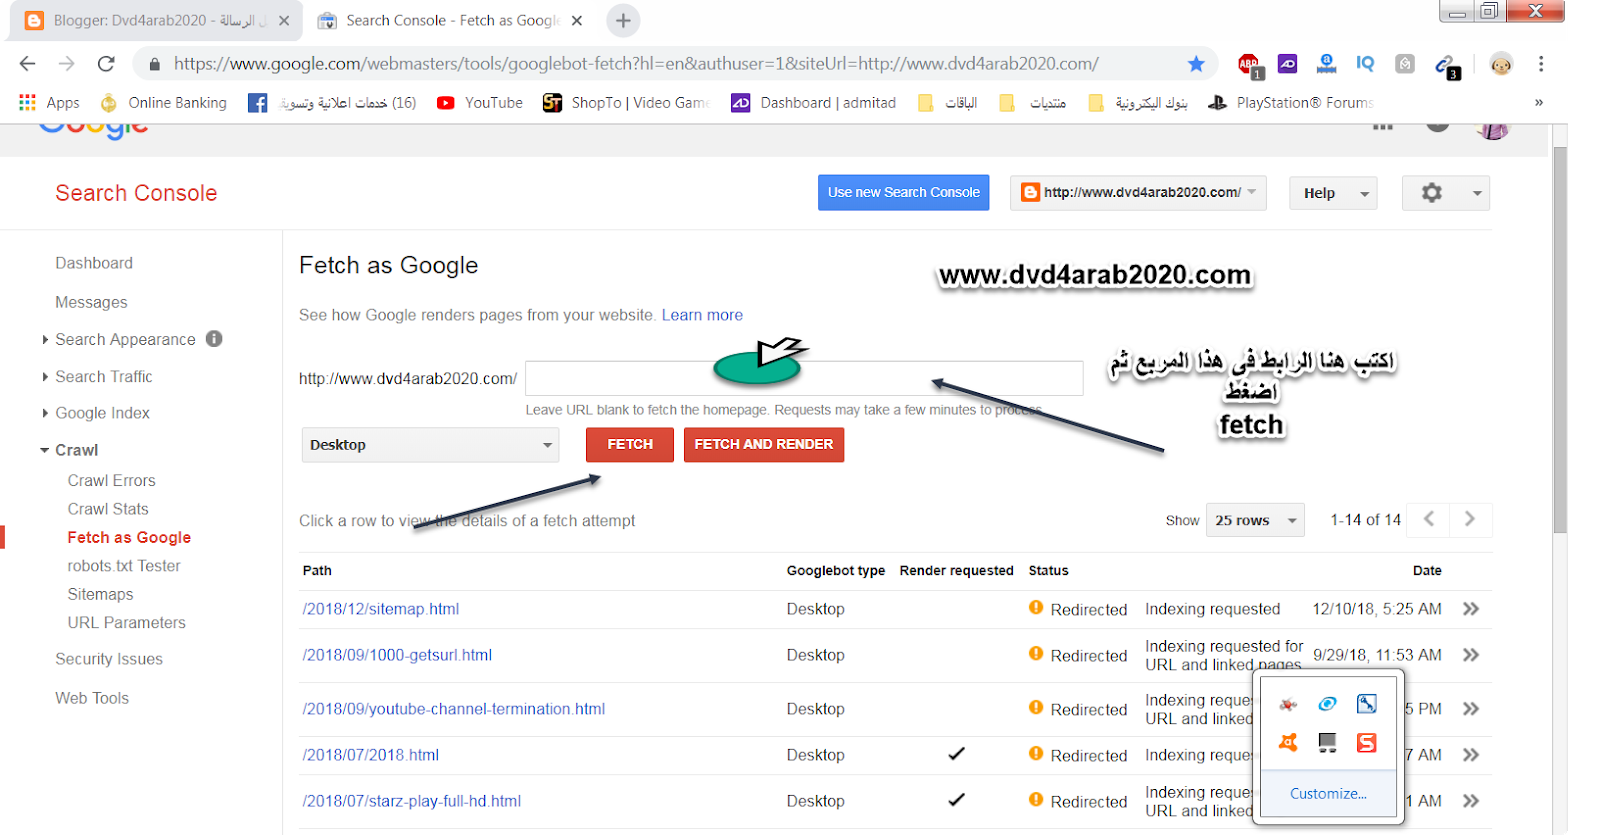Screen dimensions: 1600x835
Task: Click Customize in the tray popup
Action: pyautogui.click(x=1328, y=794)
